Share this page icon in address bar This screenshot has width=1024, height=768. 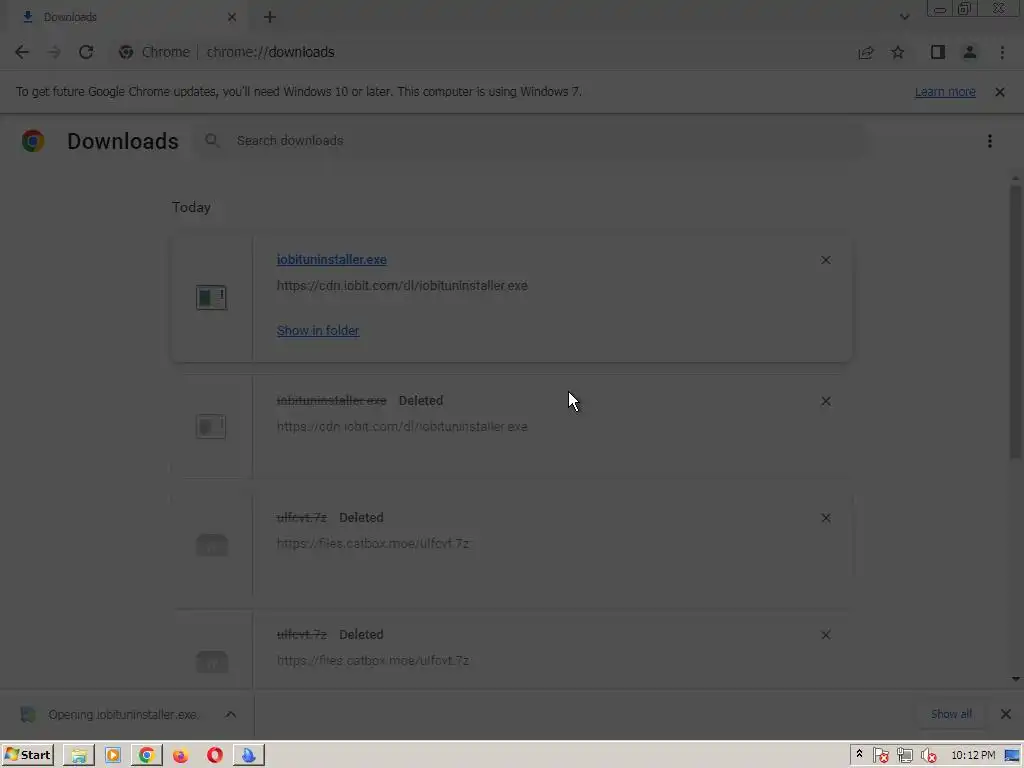click(x=865, y=52)
